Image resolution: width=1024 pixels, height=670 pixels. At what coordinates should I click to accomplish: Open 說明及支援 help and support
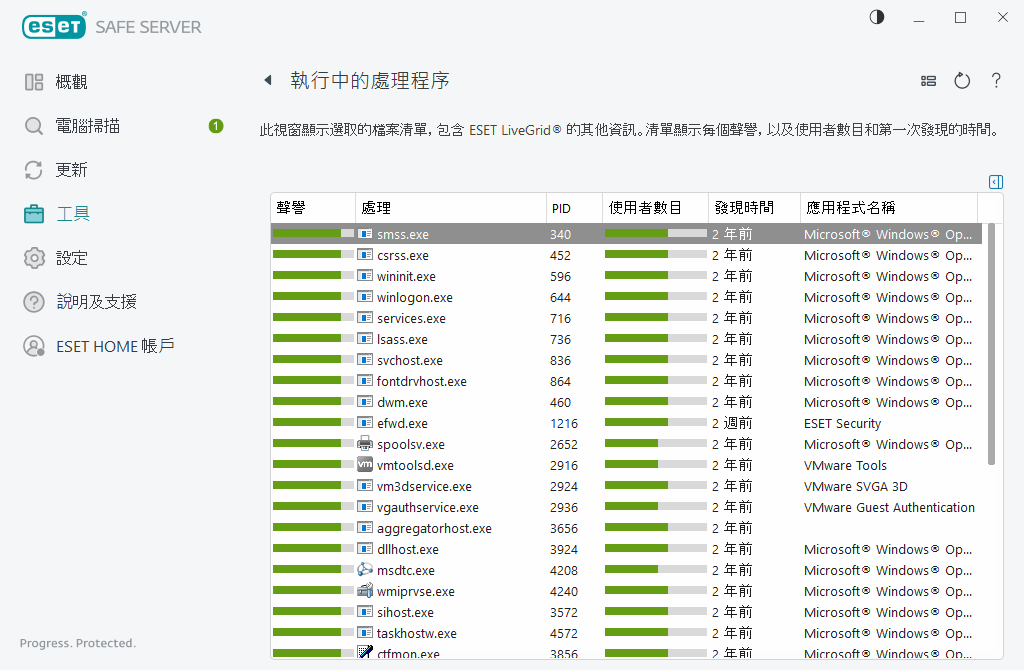[x=96, y=302]
